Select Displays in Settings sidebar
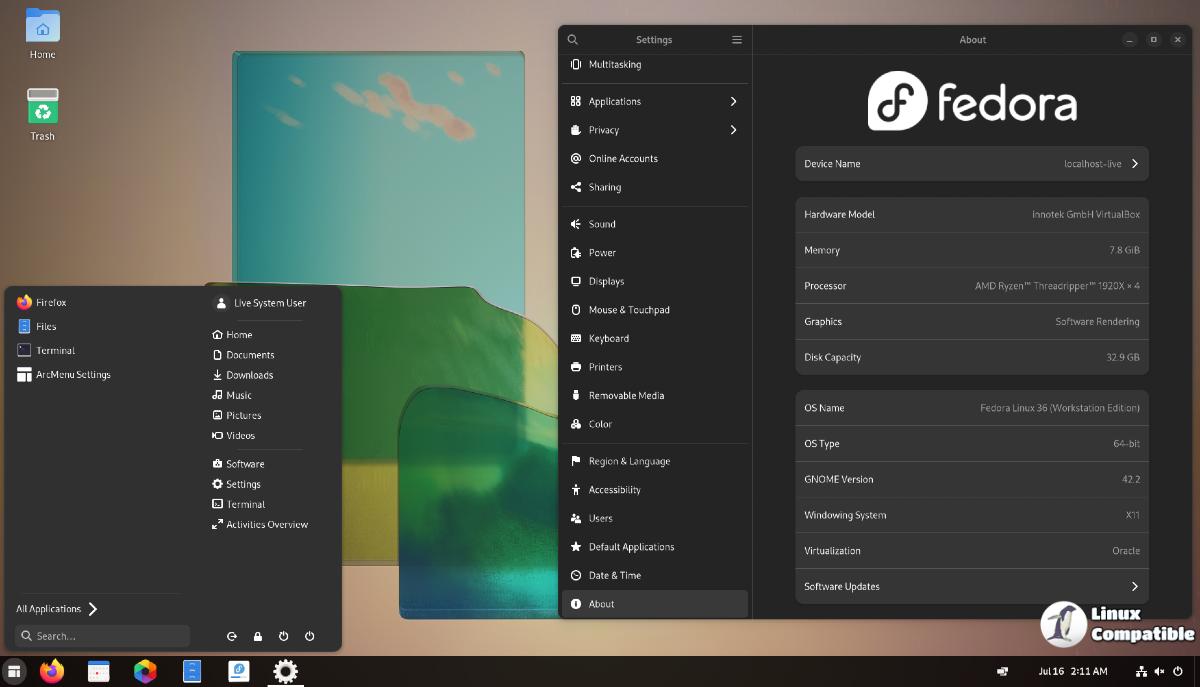The width and height of the screenshot is (1200, 687). click(x=606, y=281)
